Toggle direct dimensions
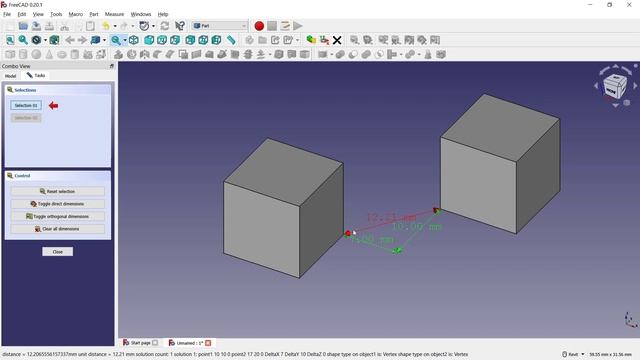Screen dimensions: 640x360 (58, 204)
